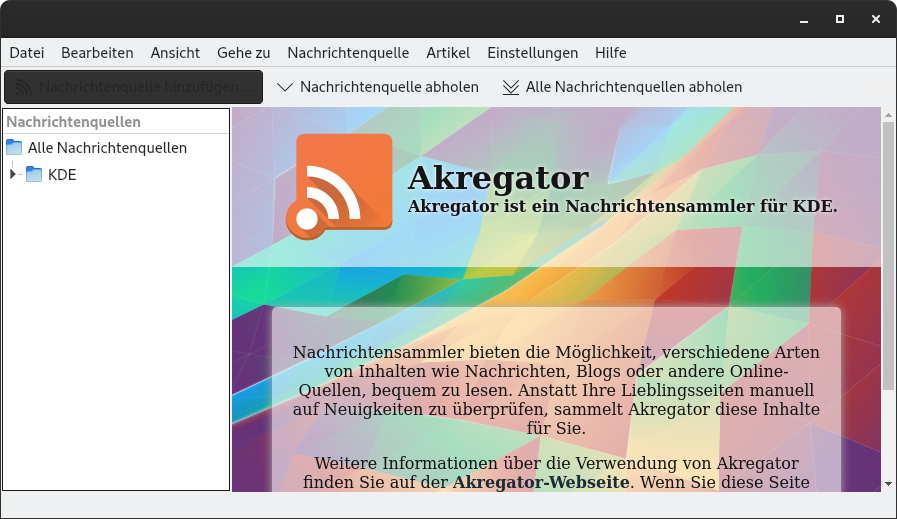The height and width of the screenshot is (519, 897).
Task: Follow the Akregator-Webseite link
Action: point(541,482)
